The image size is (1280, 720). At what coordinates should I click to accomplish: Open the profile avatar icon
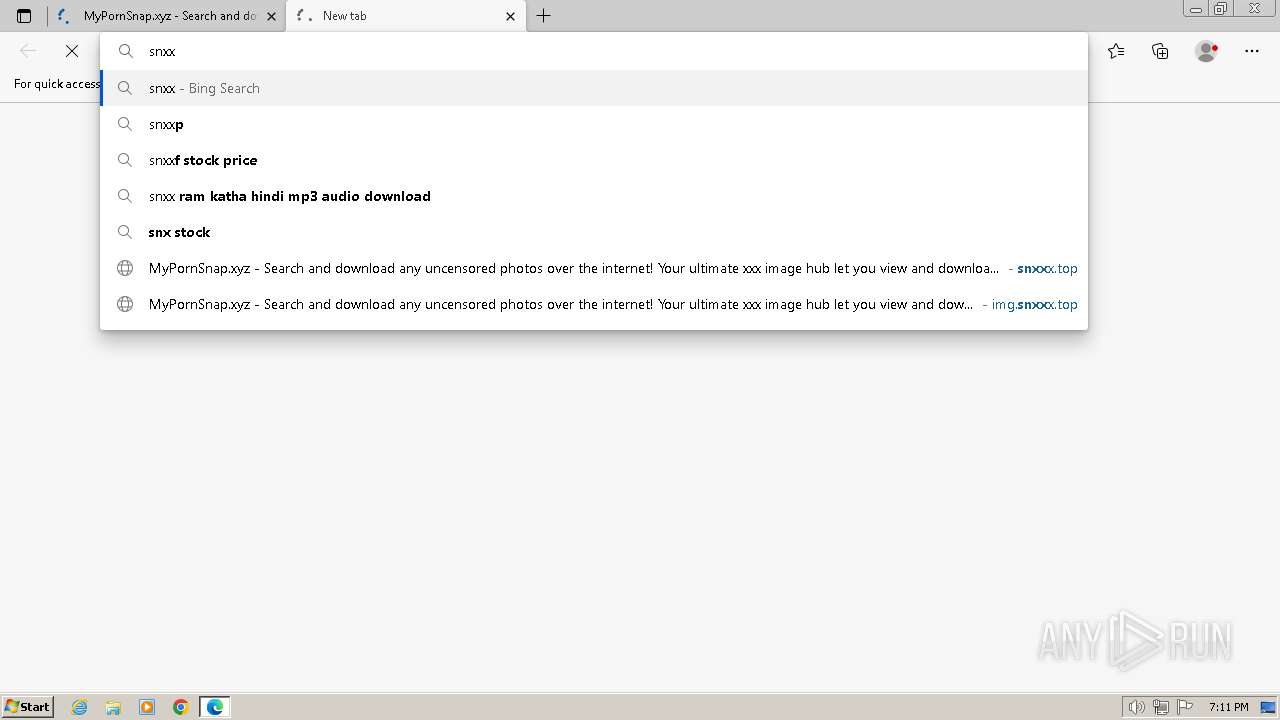point(1206,51)
